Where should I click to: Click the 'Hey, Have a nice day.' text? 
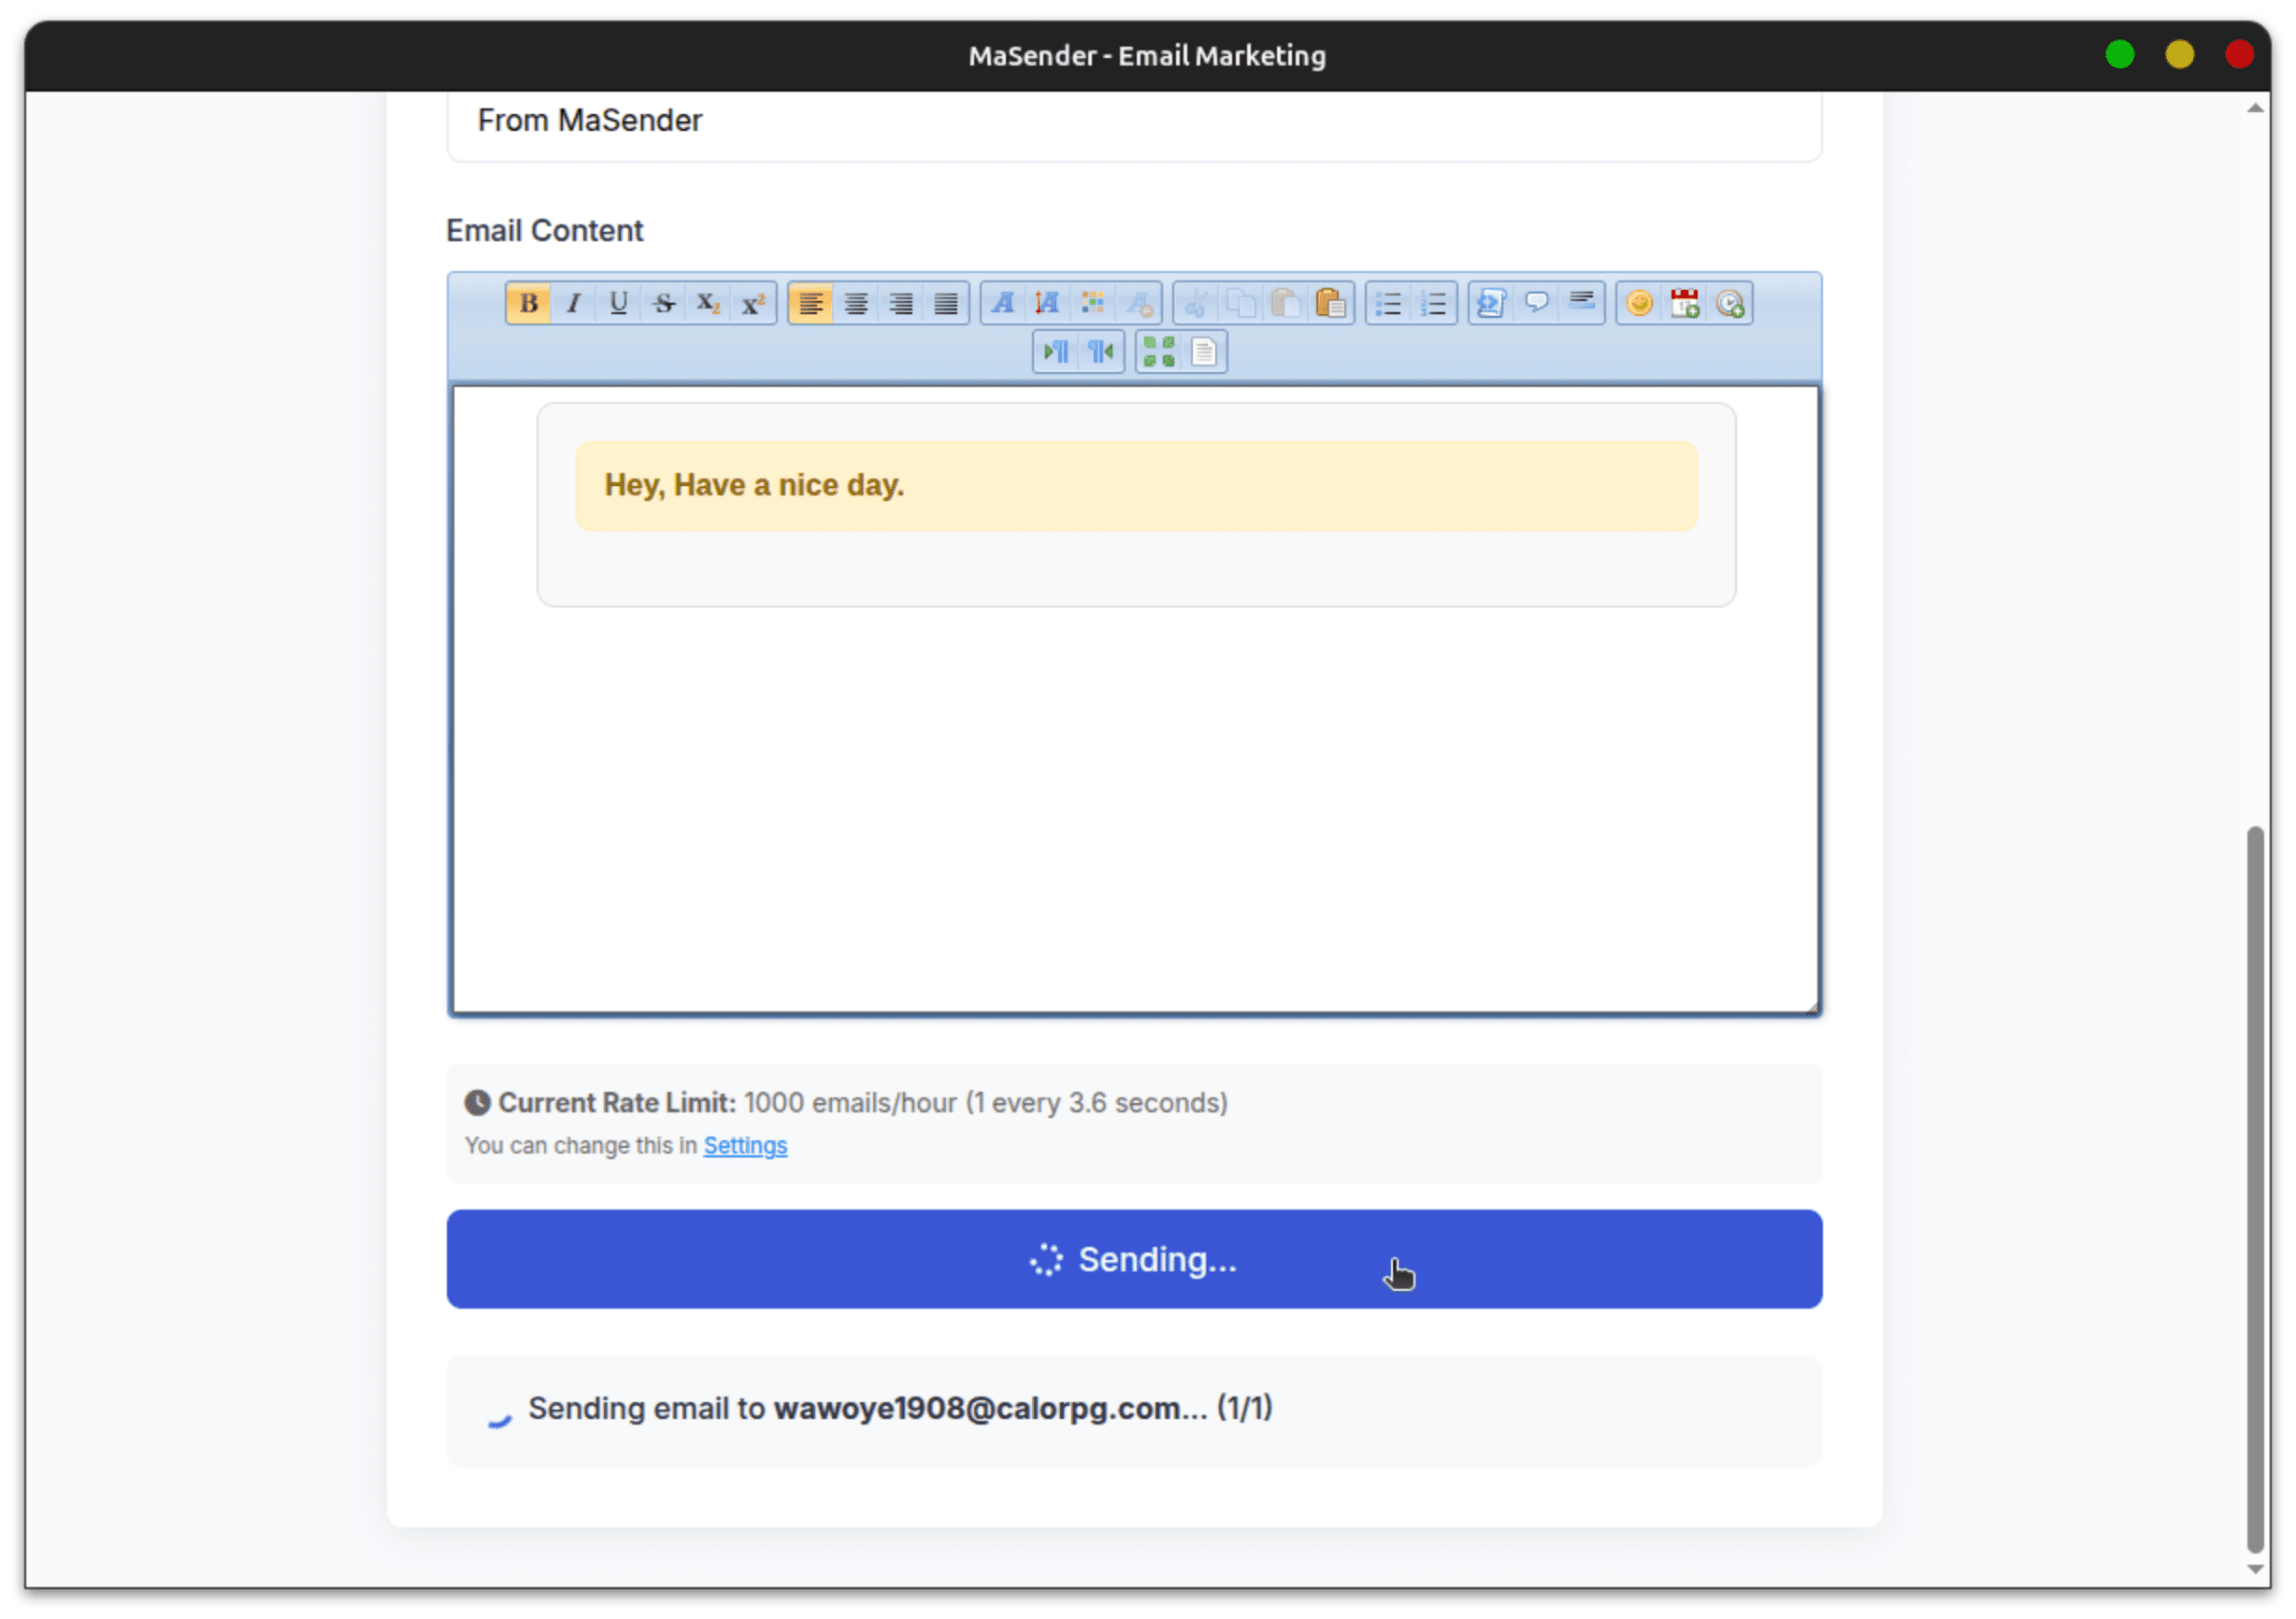[754, 485]
